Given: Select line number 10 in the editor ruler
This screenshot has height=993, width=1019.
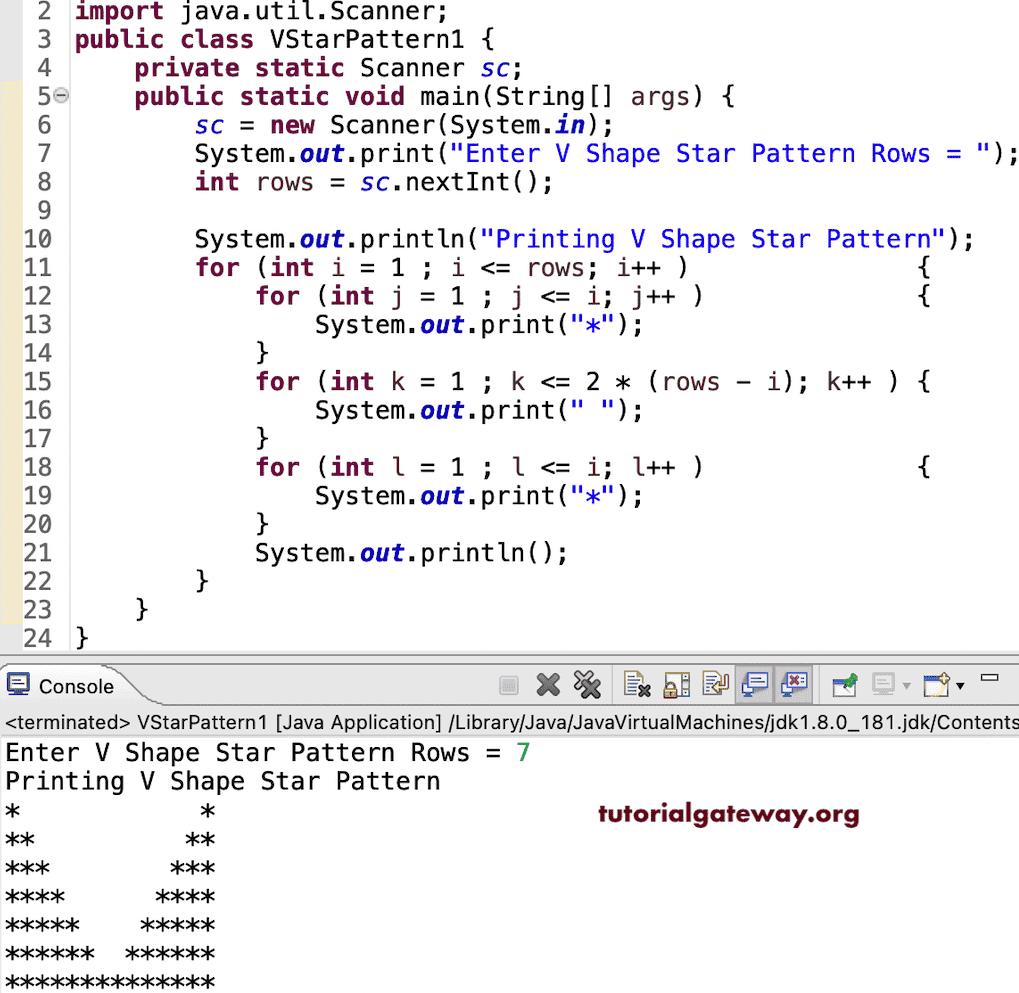Looking at the screenshot, I should tap(38, 238).
